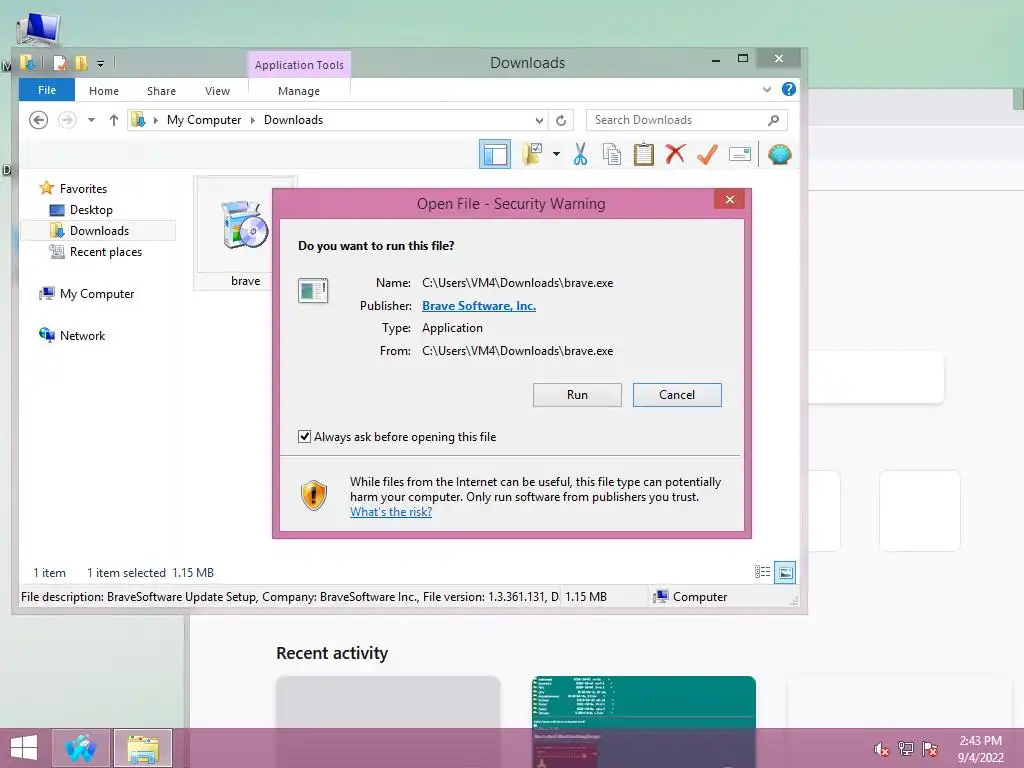Click the Forward navigation arrow
Image resolution: width=1024 pixels, height=768 pixels.
67,120
